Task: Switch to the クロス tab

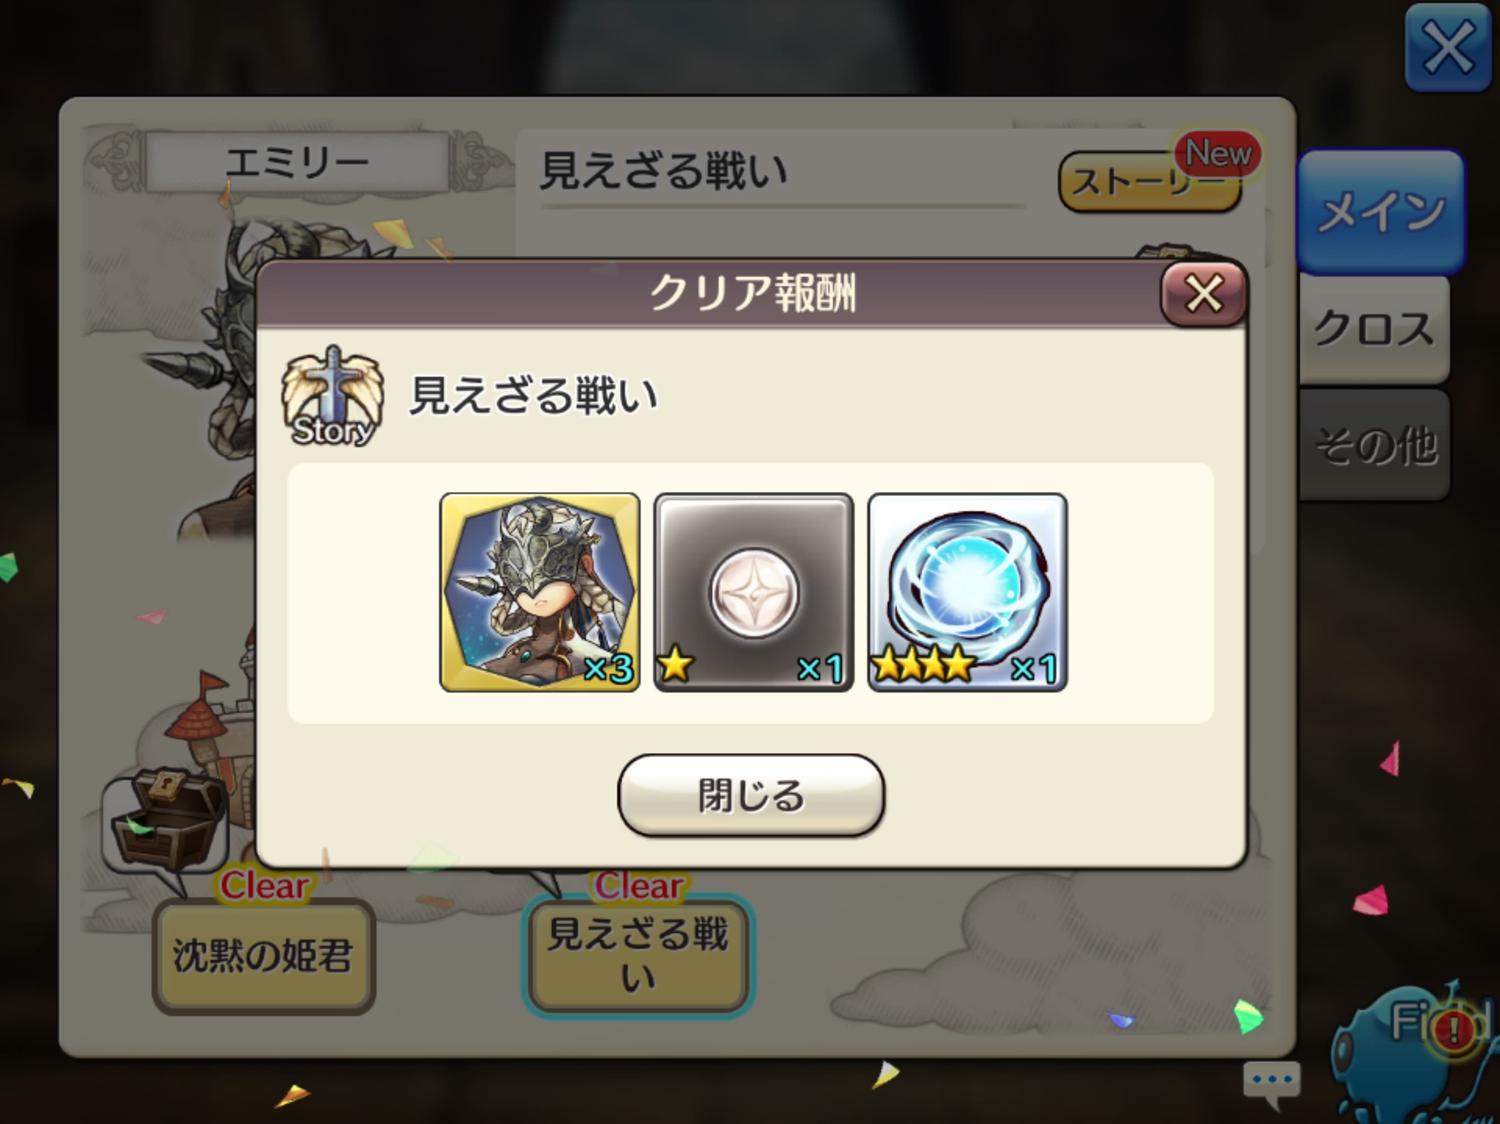Action: point(1374,329)
